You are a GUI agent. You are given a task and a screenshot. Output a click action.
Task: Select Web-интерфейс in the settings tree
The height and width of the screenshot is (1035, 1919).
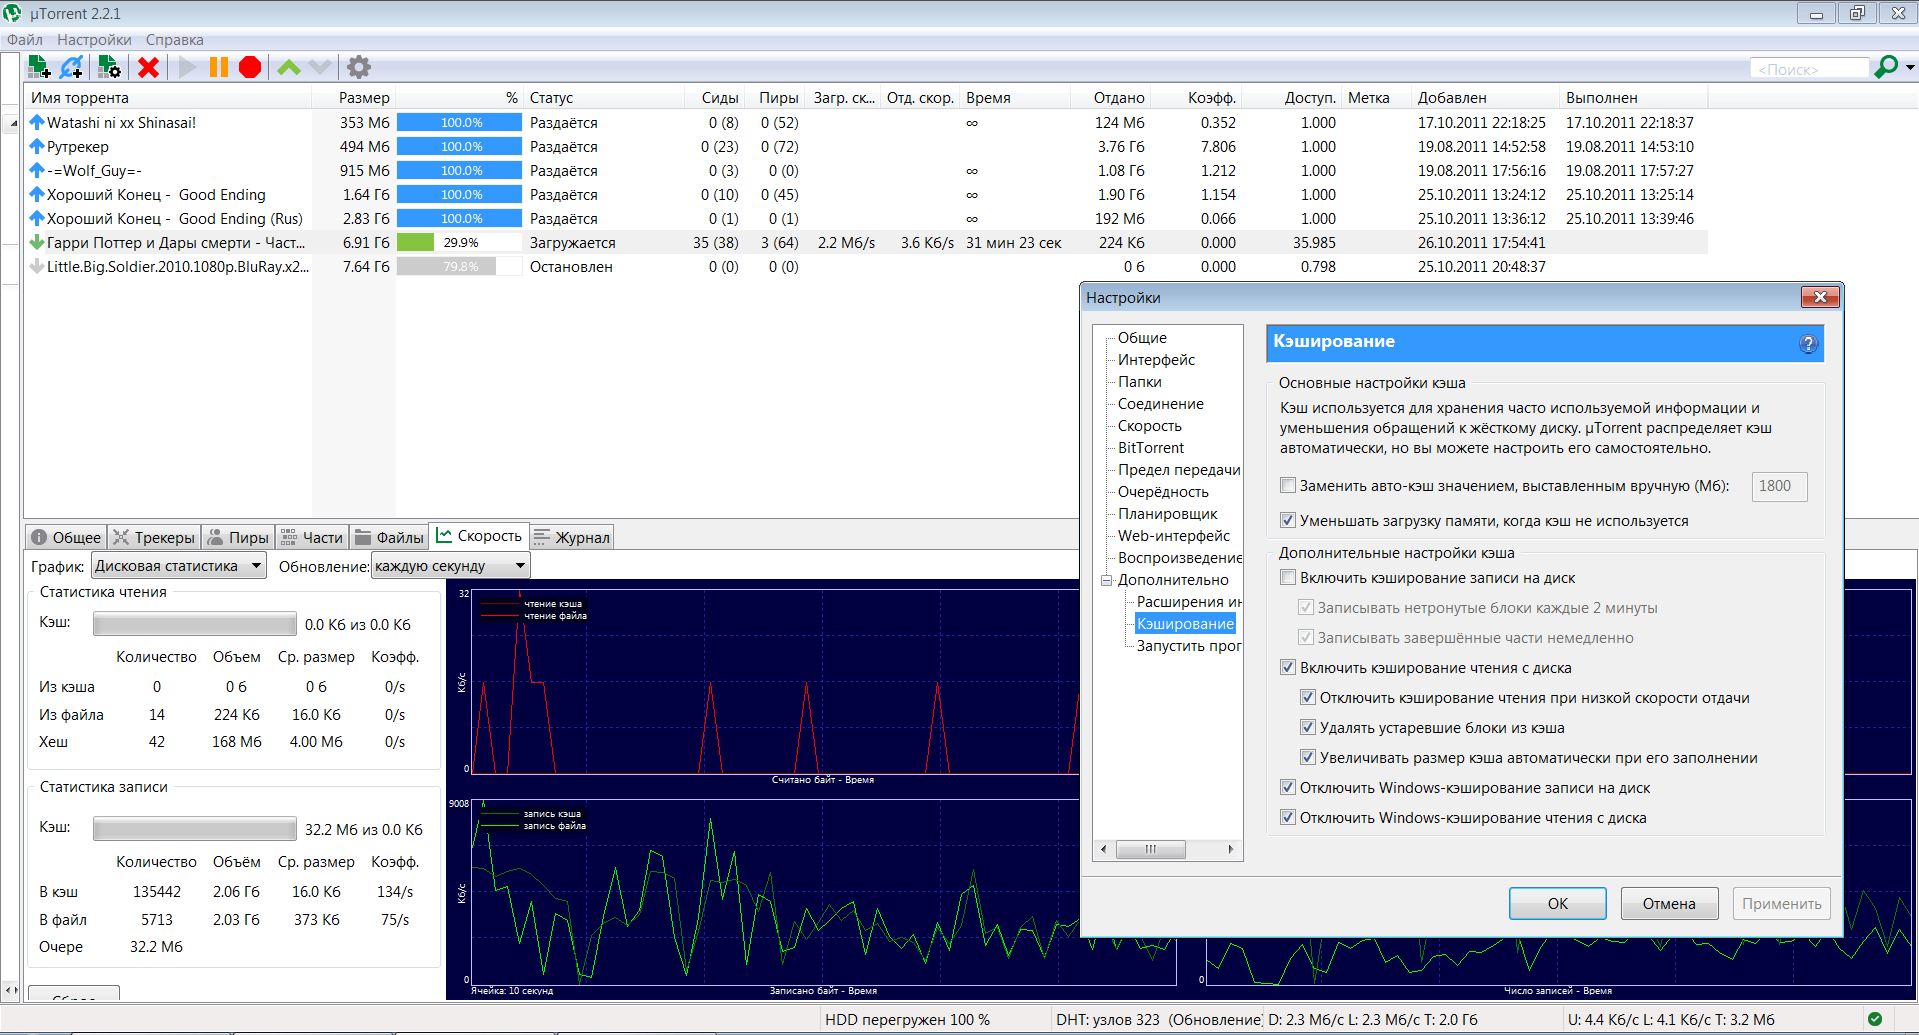click(1173, 536)
